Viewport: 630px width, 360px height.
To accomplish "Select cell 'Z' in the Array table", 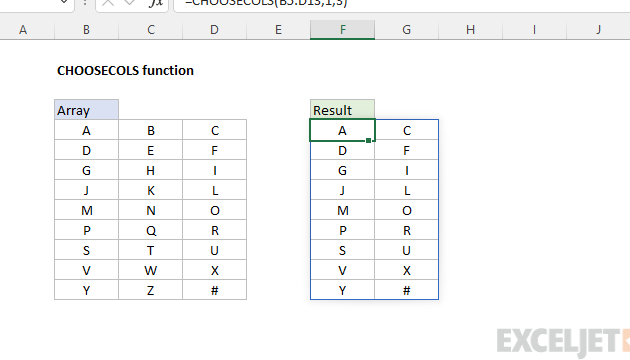I will (x=151, y=290).
